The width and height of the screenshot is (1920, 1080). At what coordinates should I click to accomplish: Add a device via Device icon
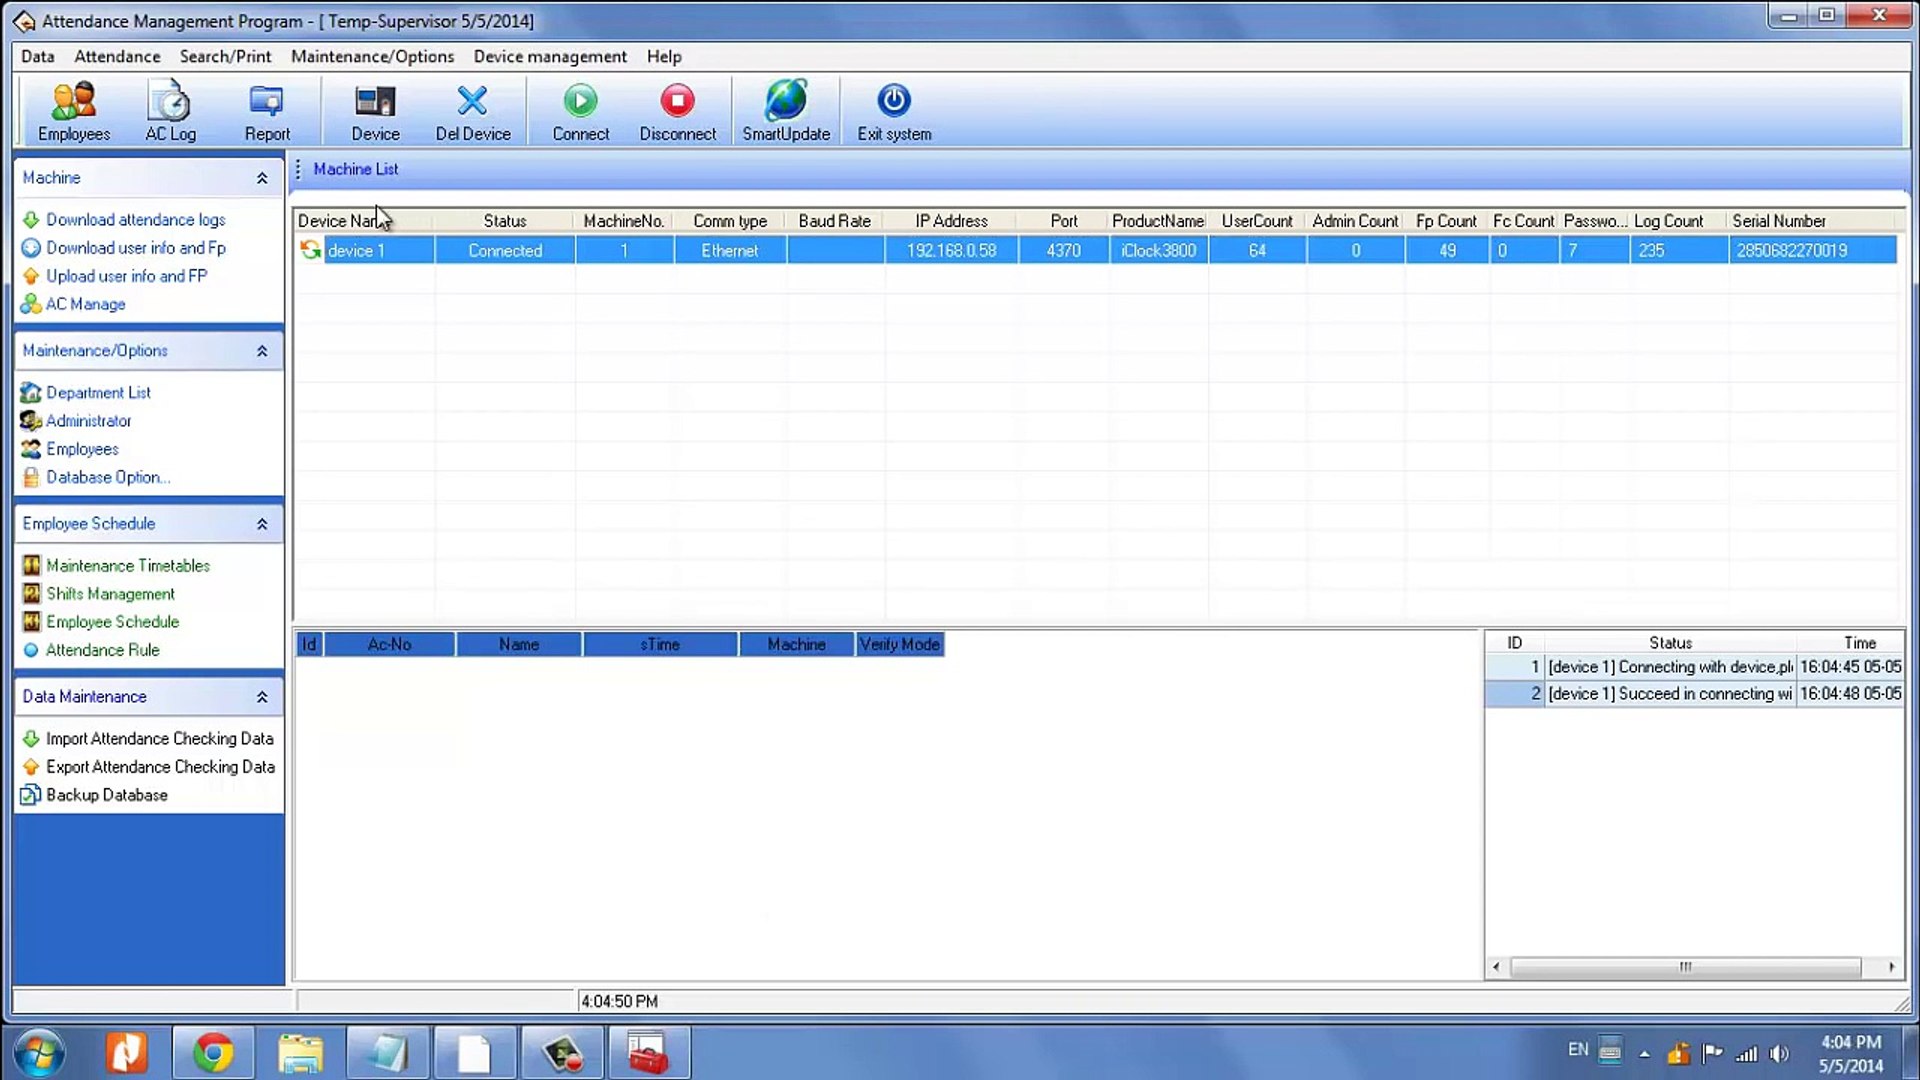point(375,101)
